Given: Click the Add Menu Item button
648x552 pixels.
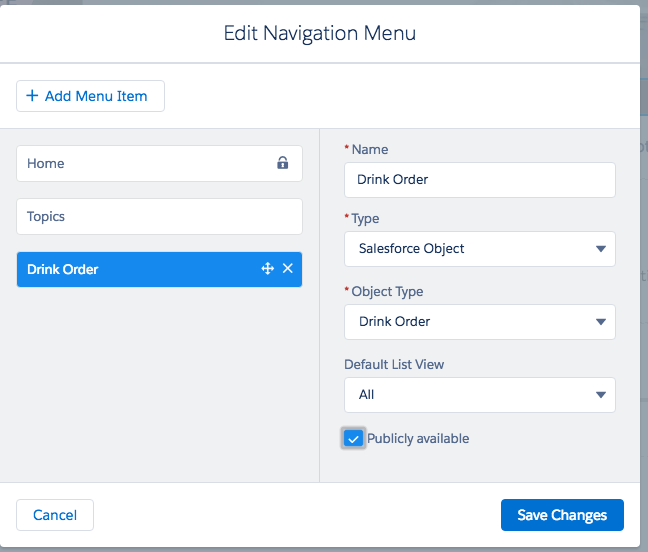Looking at the screenshot, I should pyautogui.click(x=90, y=96).
